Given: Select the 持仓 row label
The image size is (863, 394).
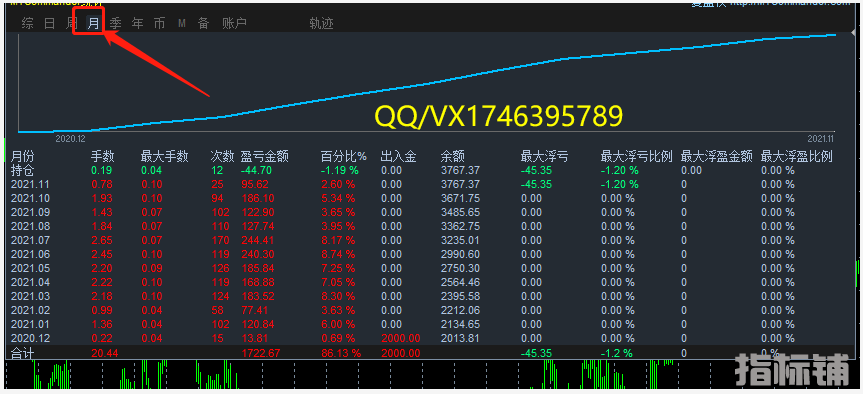Looking at the screenshot, I should point(23,171).
